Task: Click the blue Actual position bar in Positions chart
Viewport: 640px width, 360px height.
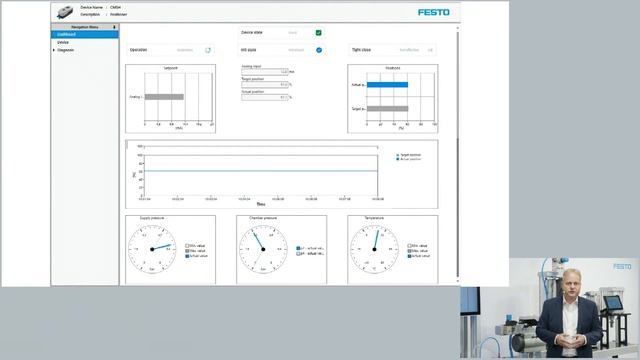Action: pyautogui.click(x=387, y=84)
